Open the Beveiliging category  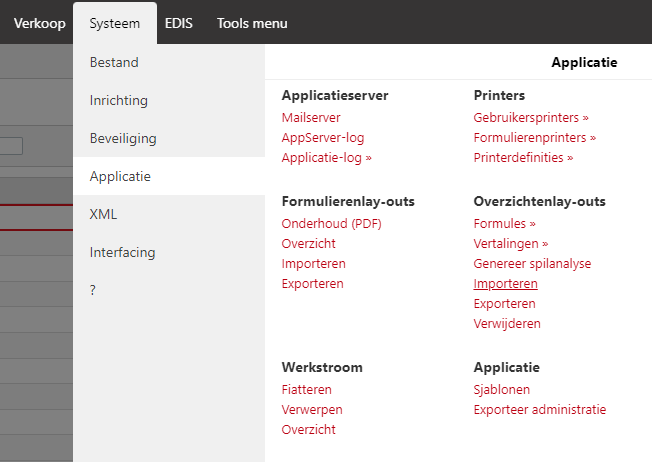click(x=123, y=138)
